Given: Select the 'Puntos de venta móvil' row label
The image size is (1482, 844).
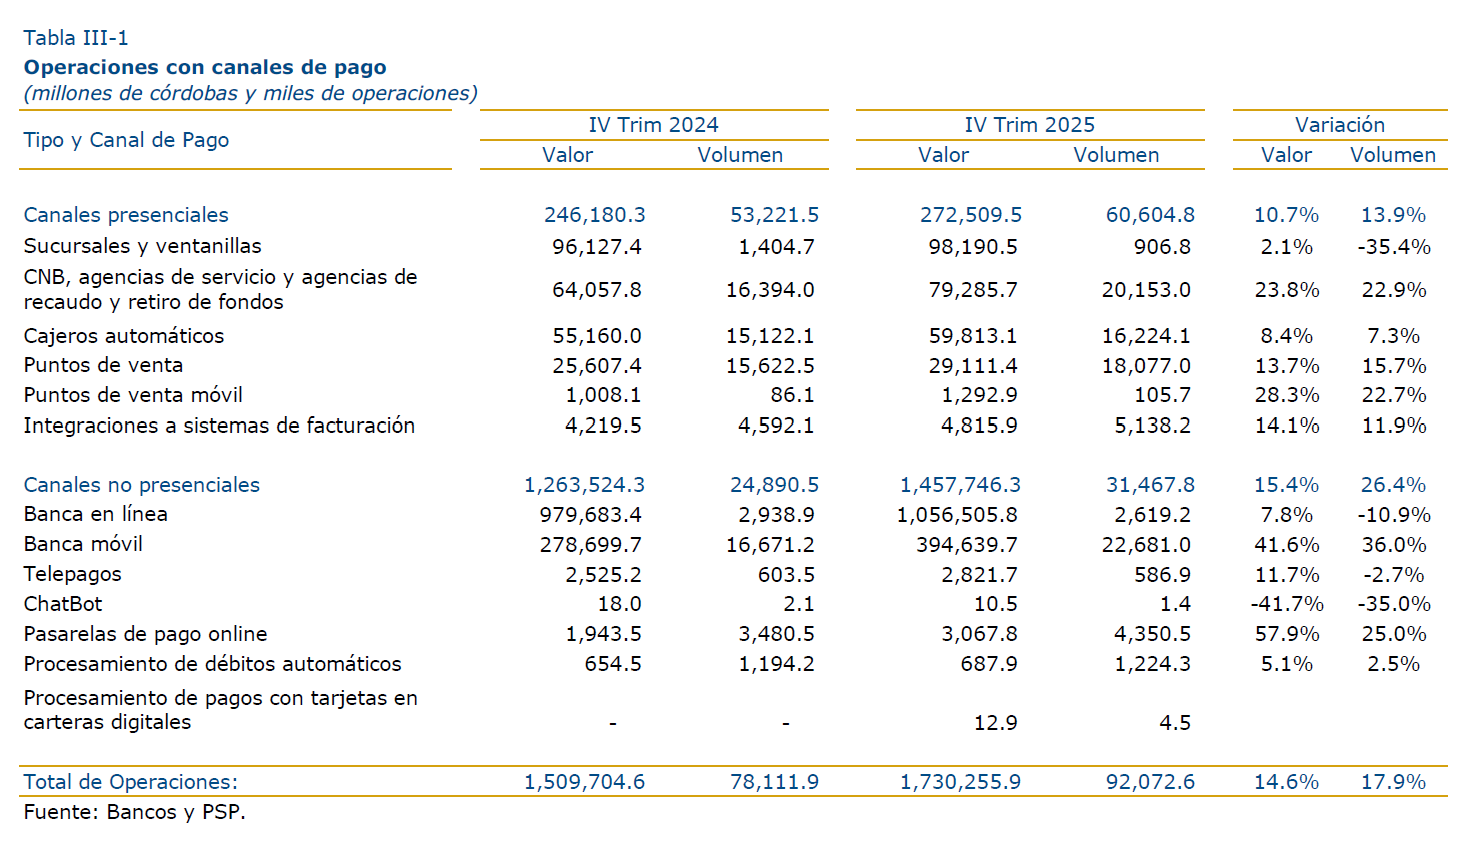Looking at the screenshot, I should coord(133,395).
